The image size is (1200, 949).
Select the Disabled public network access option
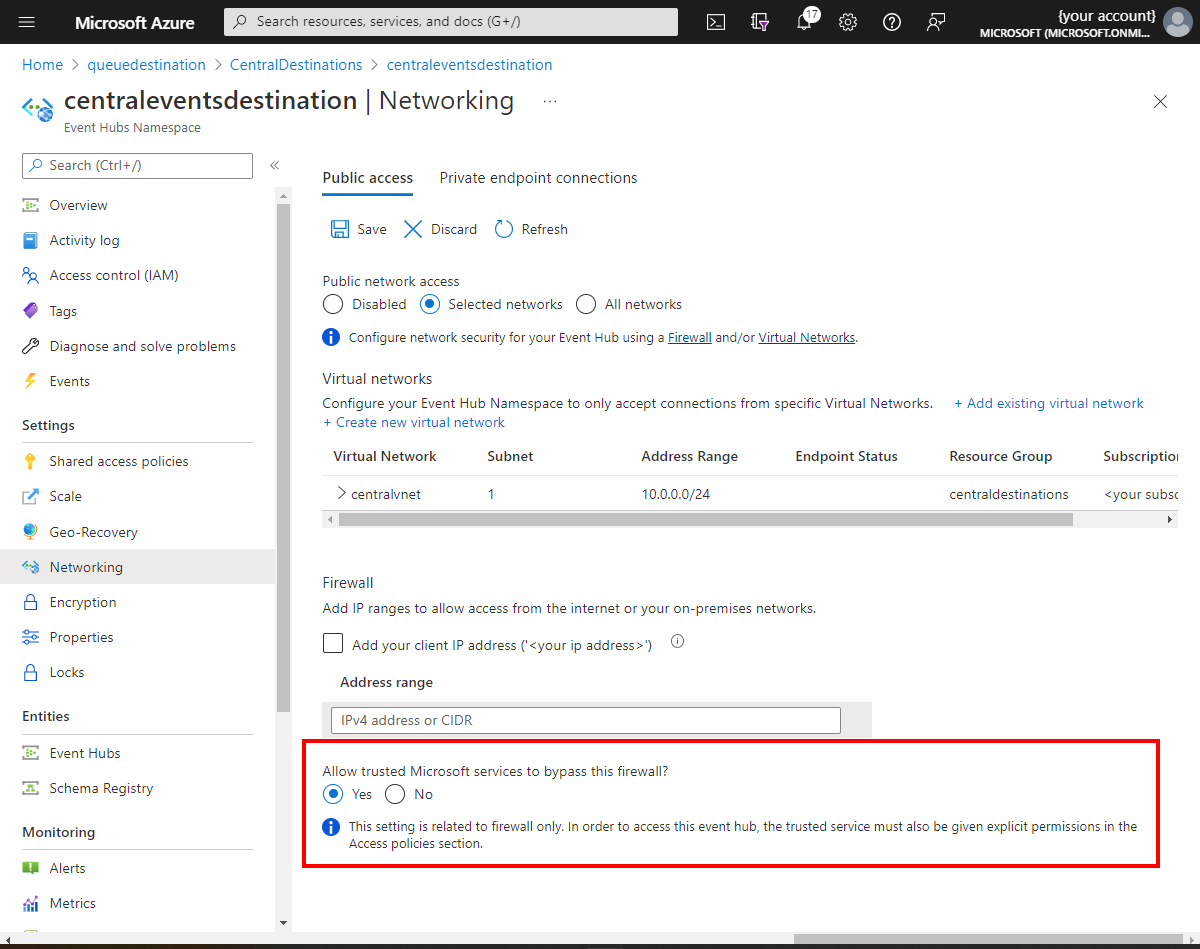click(332, 304)
